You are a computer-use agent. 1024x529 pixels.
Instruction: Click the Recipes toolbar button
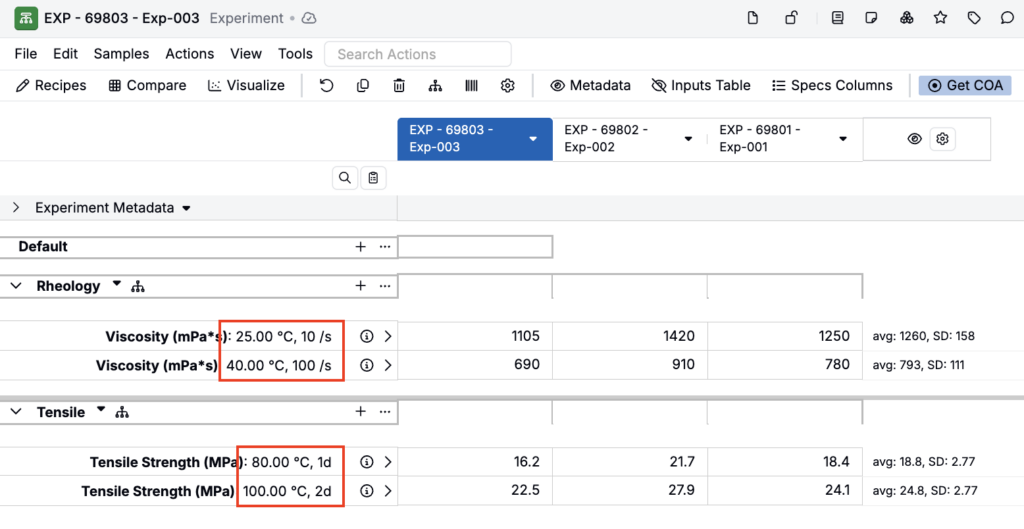(52, 86)
